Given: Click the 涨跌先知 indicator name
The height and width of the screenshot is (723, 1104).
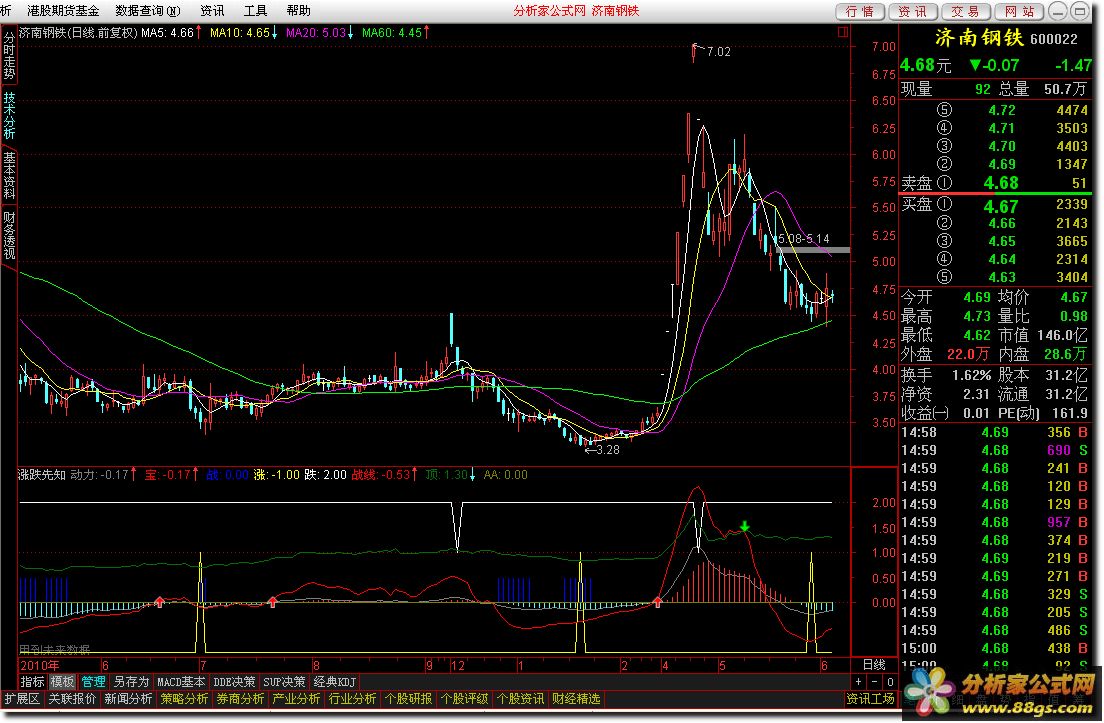Looking at the screenshot, I should pyautogui.click(x=42, y=474).
